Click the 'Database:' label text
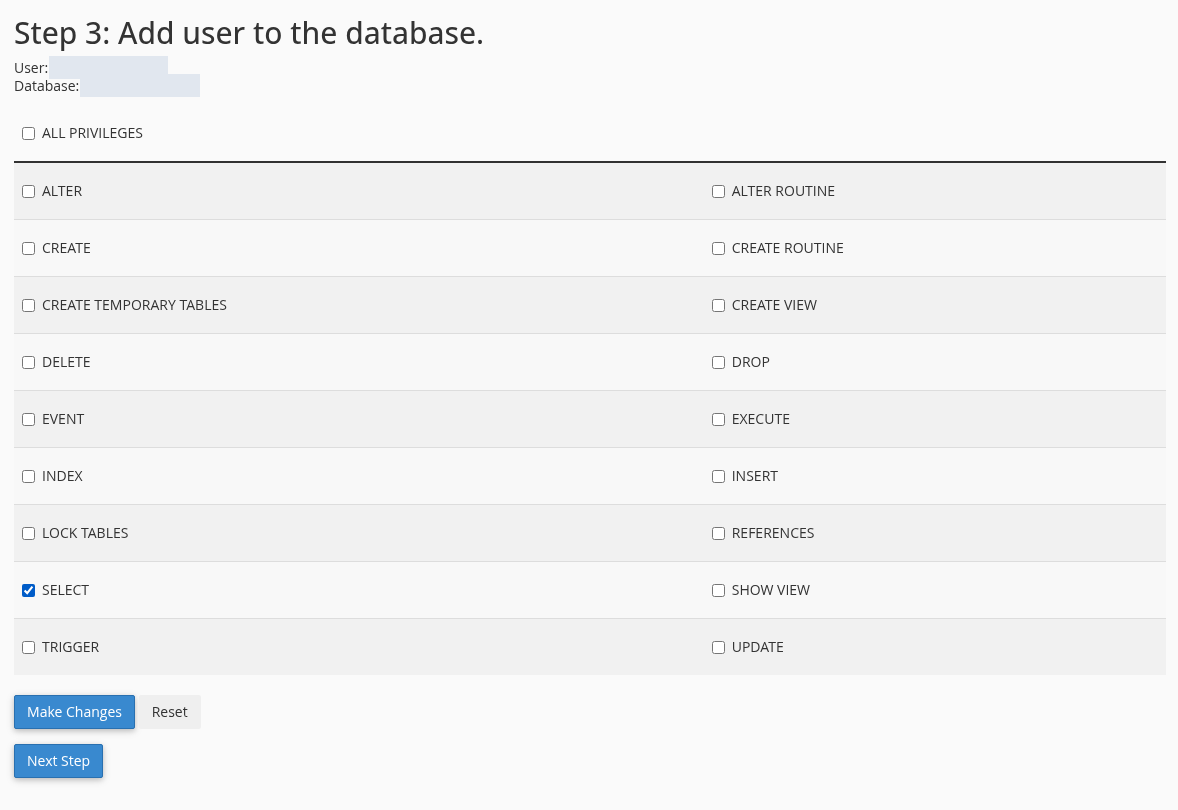Image resolution: width=1178 pixels, height=810 pixels. pyautogui.click(x=47, y=86)
